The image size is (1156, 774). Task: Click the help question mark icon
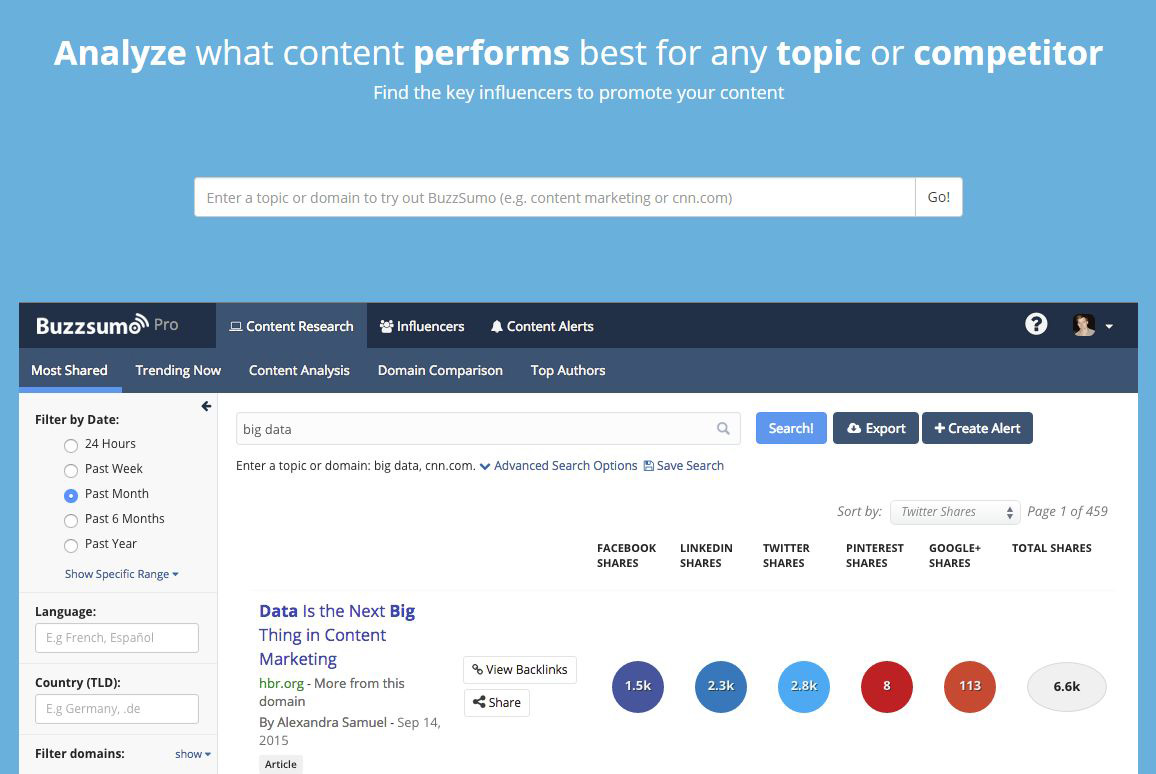pos(1036,324)
